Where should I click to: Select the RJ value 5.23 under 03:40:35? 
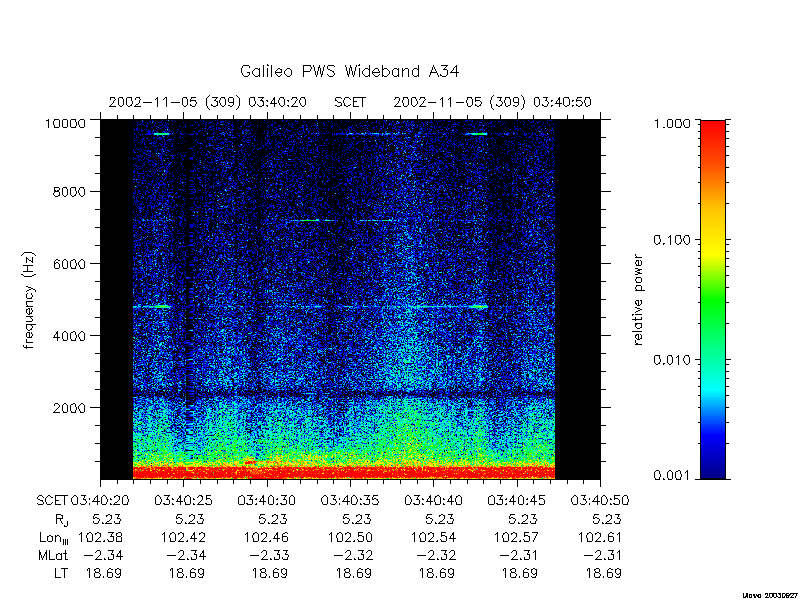(x=357, y=519)
